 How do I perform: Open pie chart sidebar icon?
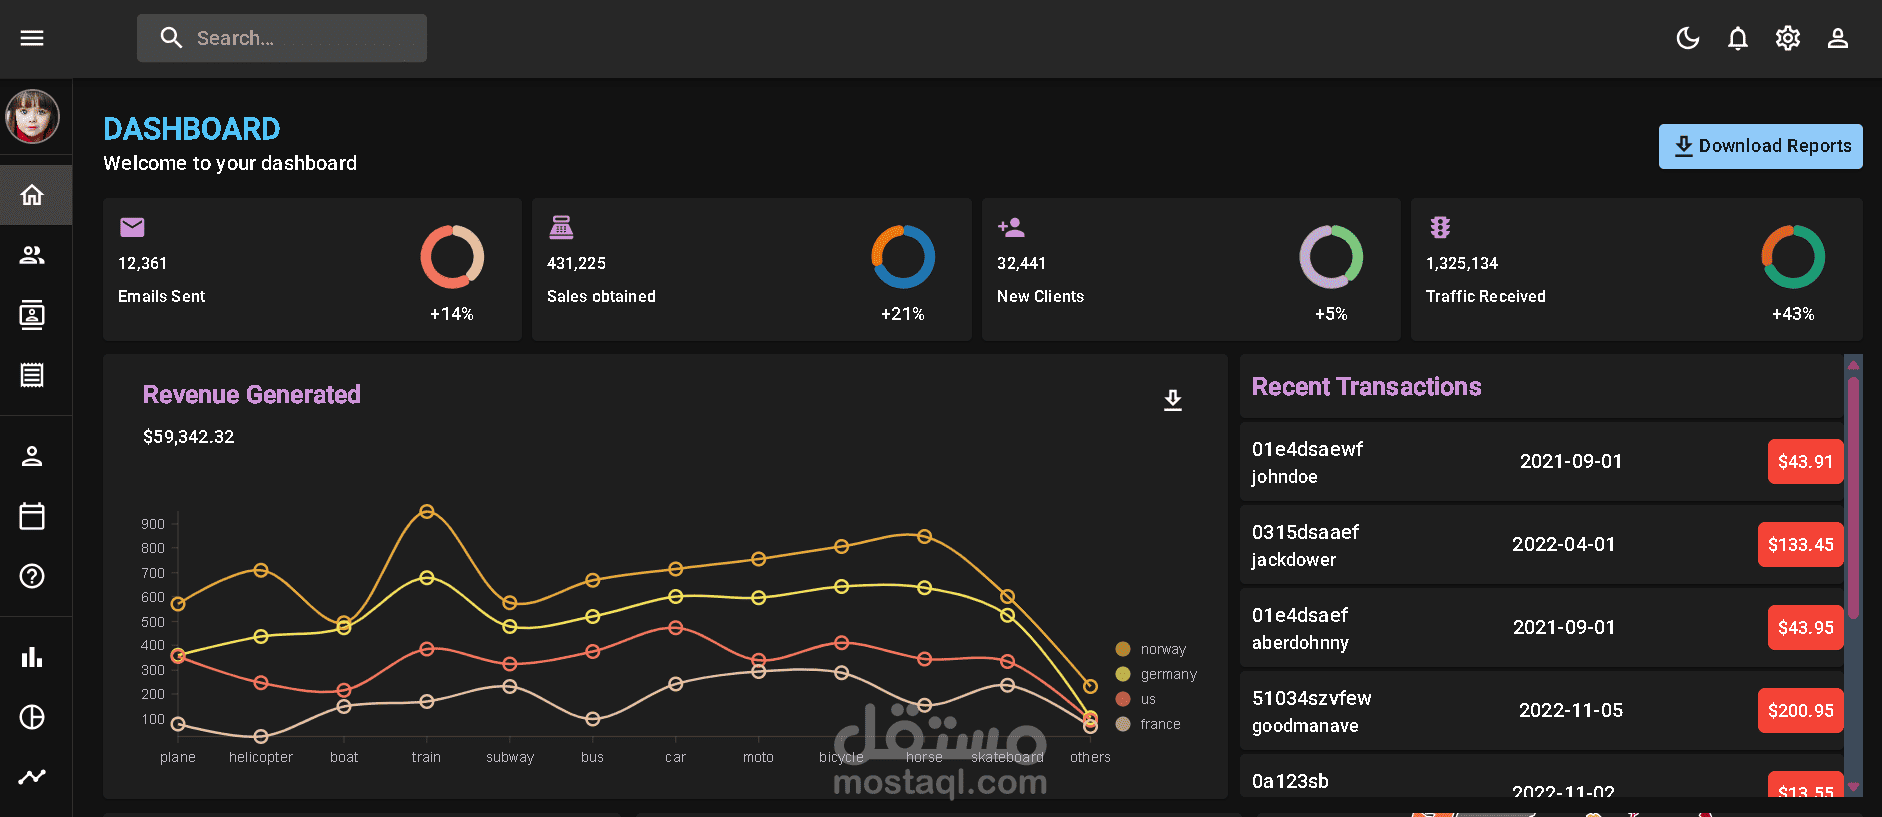[x=32, y=717]
